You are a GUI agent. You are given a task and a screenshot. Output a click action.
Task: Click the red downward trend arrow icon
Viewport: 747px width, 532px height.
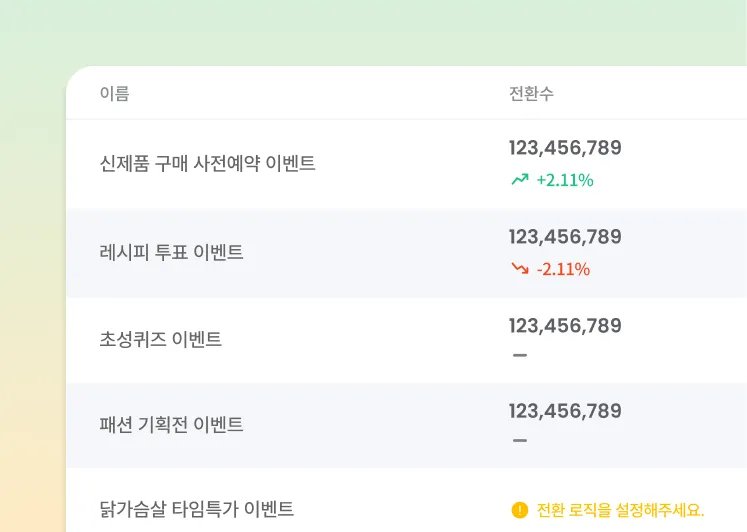pos(520,269)
